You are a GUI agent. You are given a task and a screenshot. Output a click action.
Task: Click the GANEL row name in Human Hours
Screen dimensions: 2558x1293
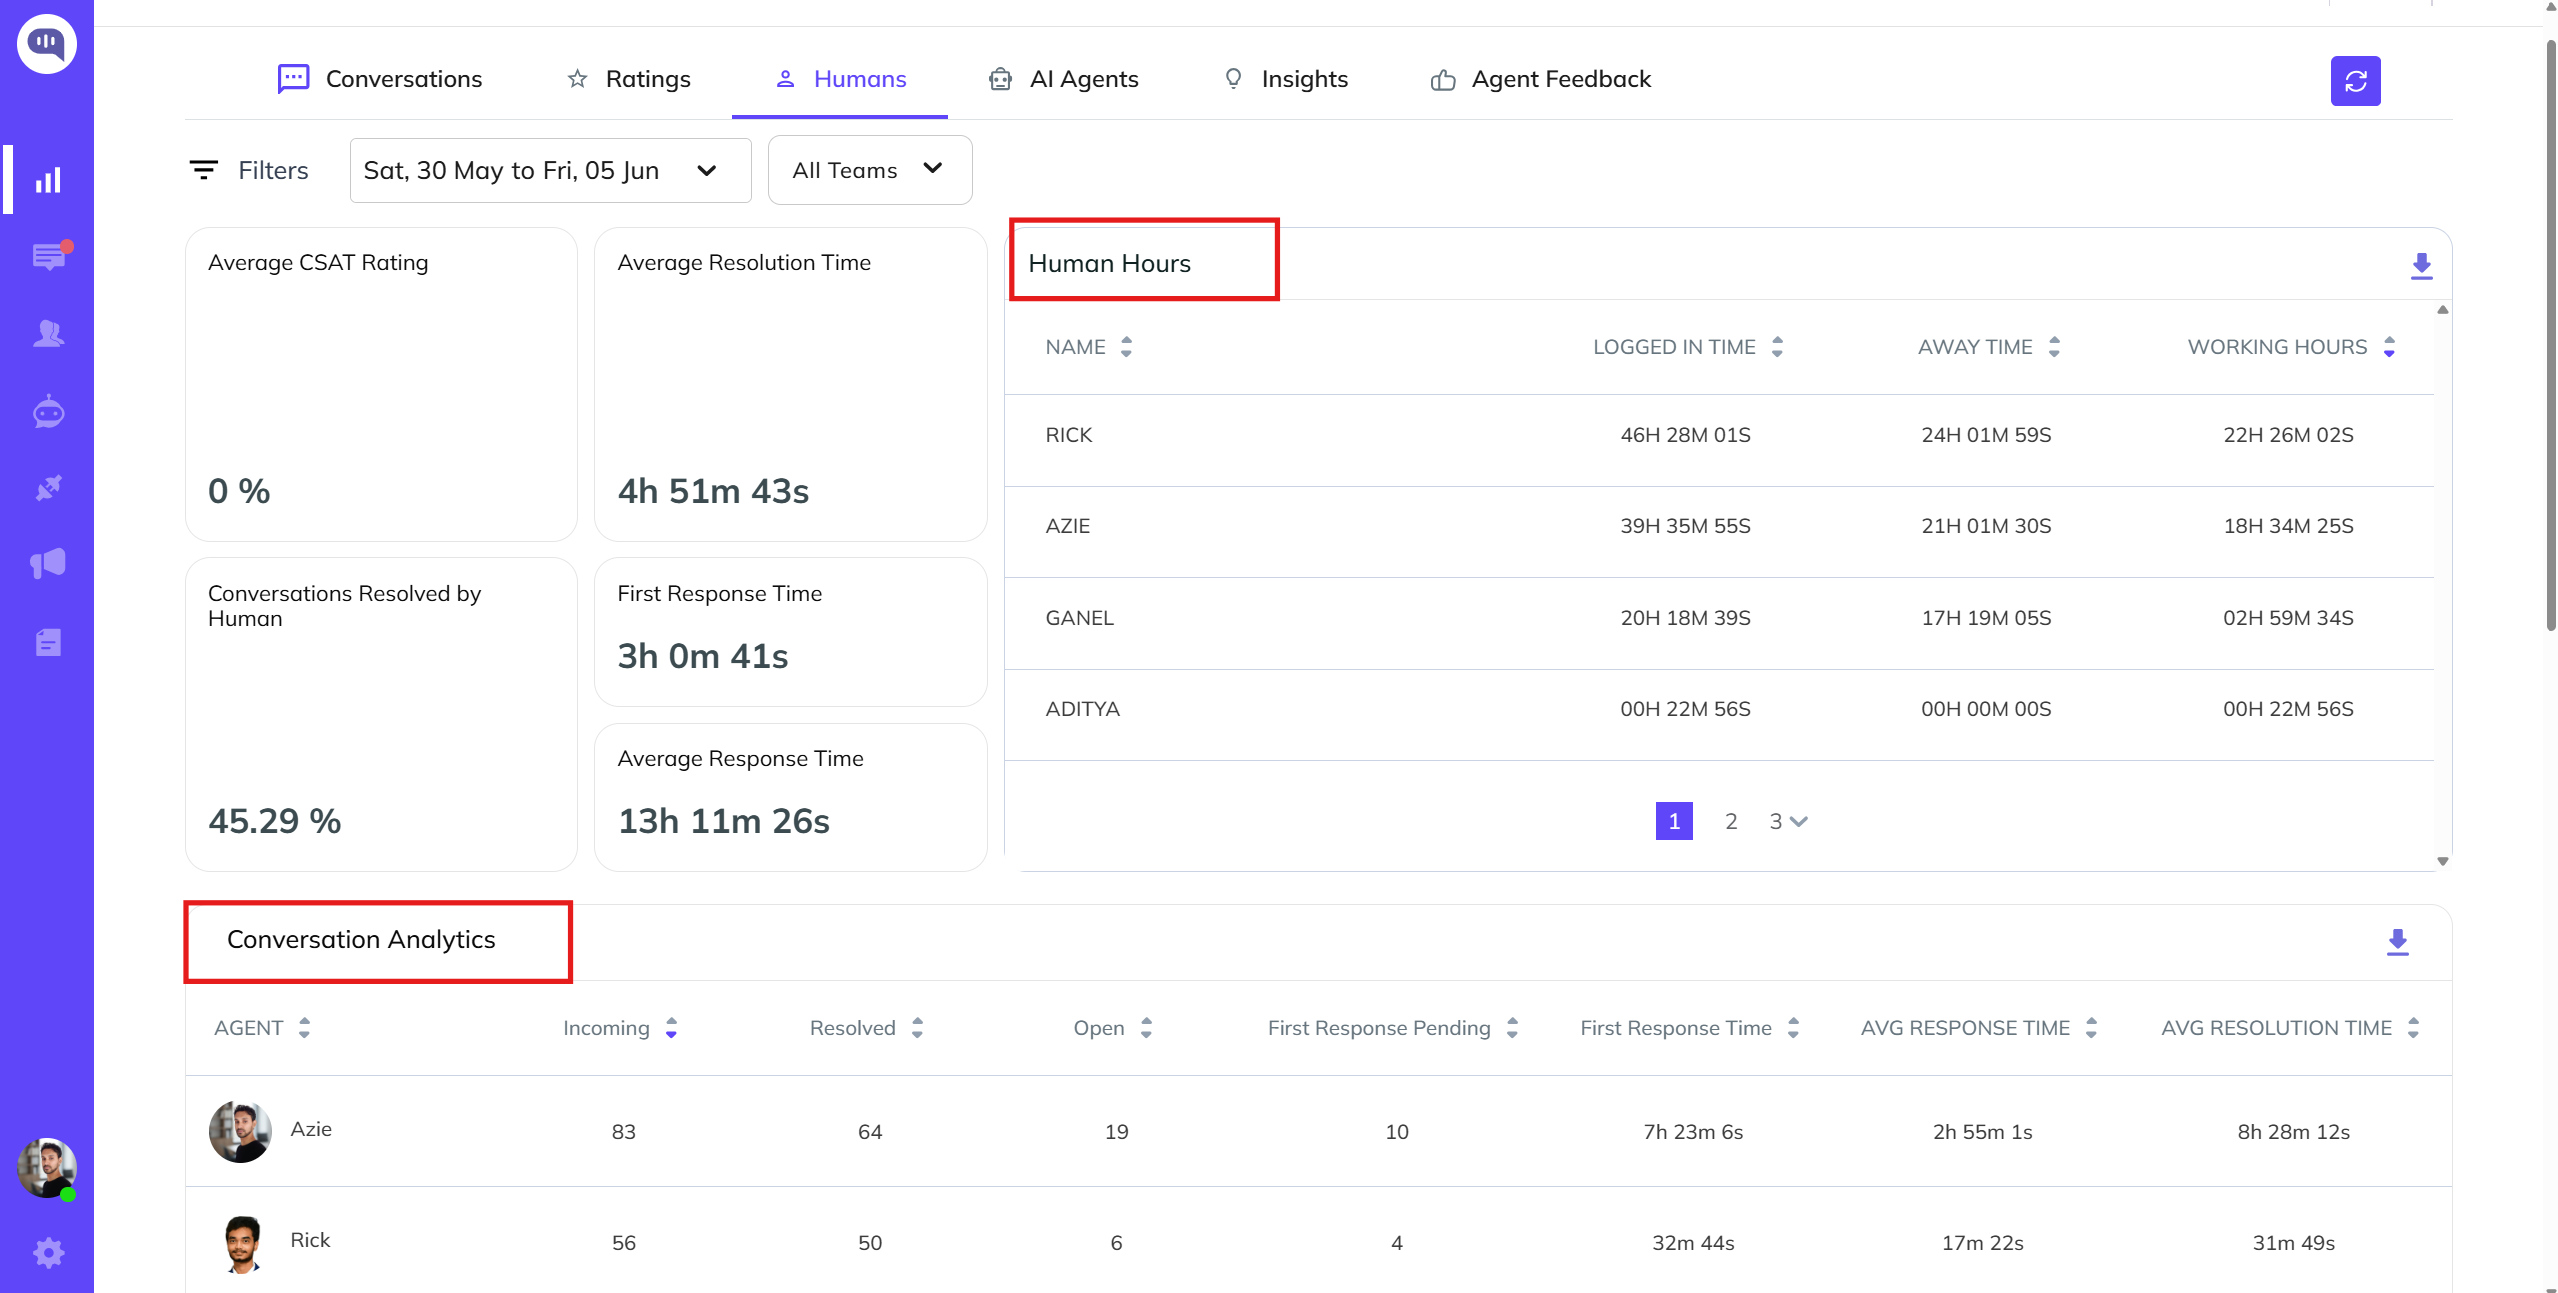point(1079,618)
